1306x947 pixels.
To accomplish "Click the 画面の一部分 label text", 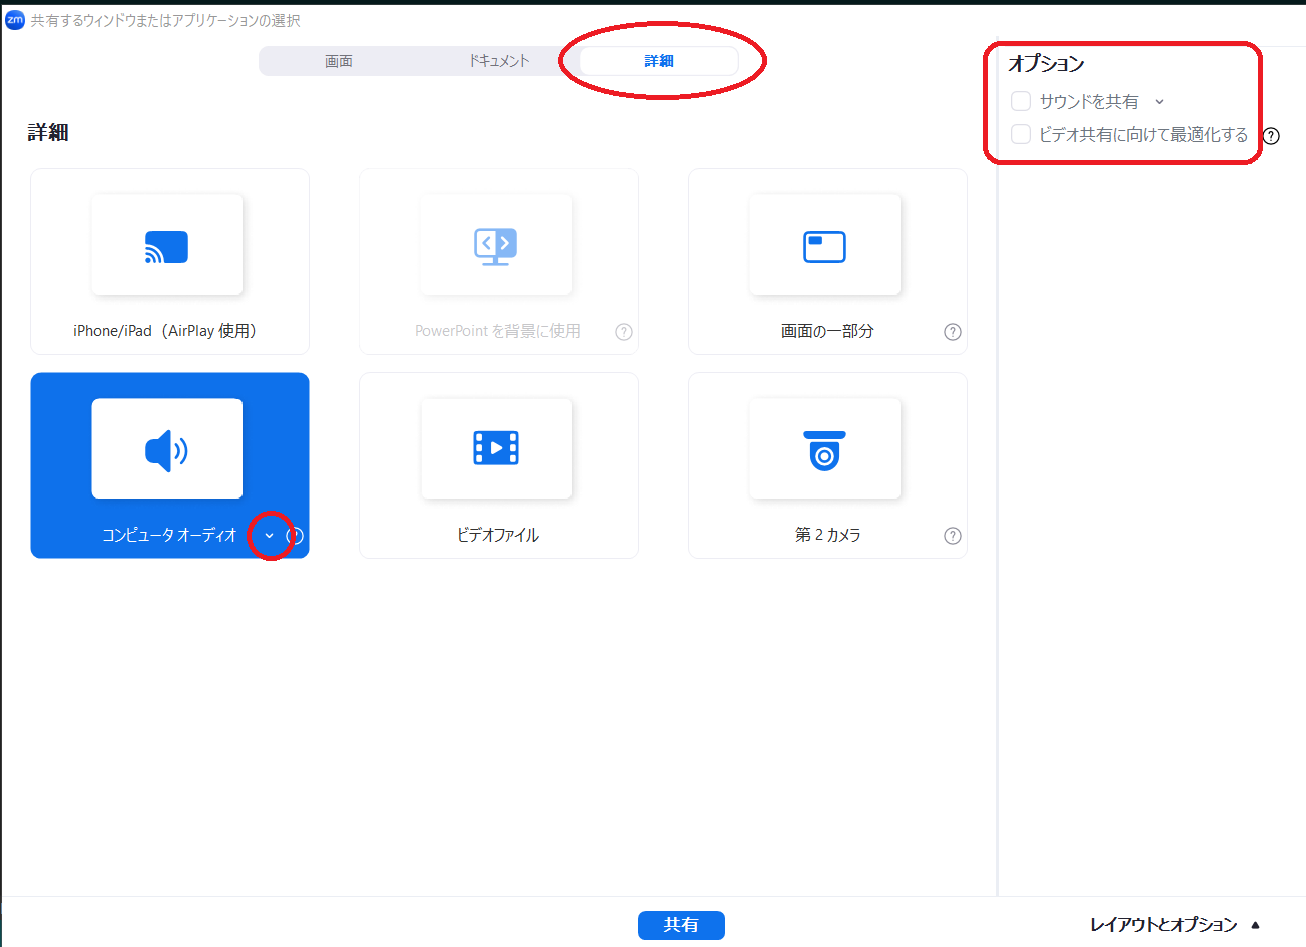I will point(827,331).
